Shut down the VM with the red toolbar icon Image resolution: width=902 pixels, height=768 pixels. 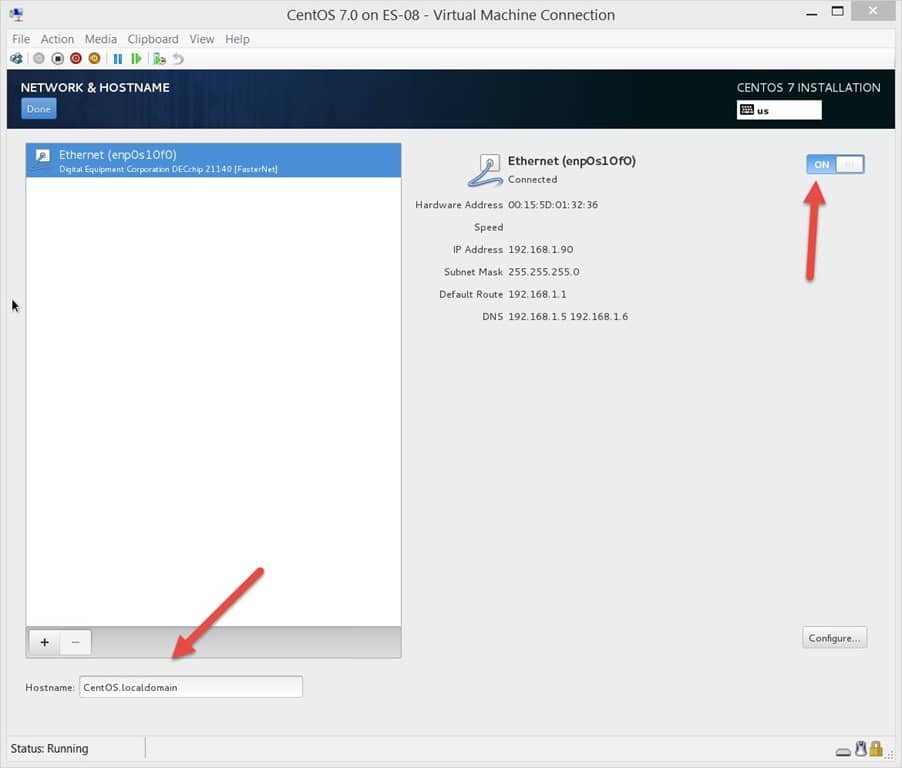pos(75,58)
